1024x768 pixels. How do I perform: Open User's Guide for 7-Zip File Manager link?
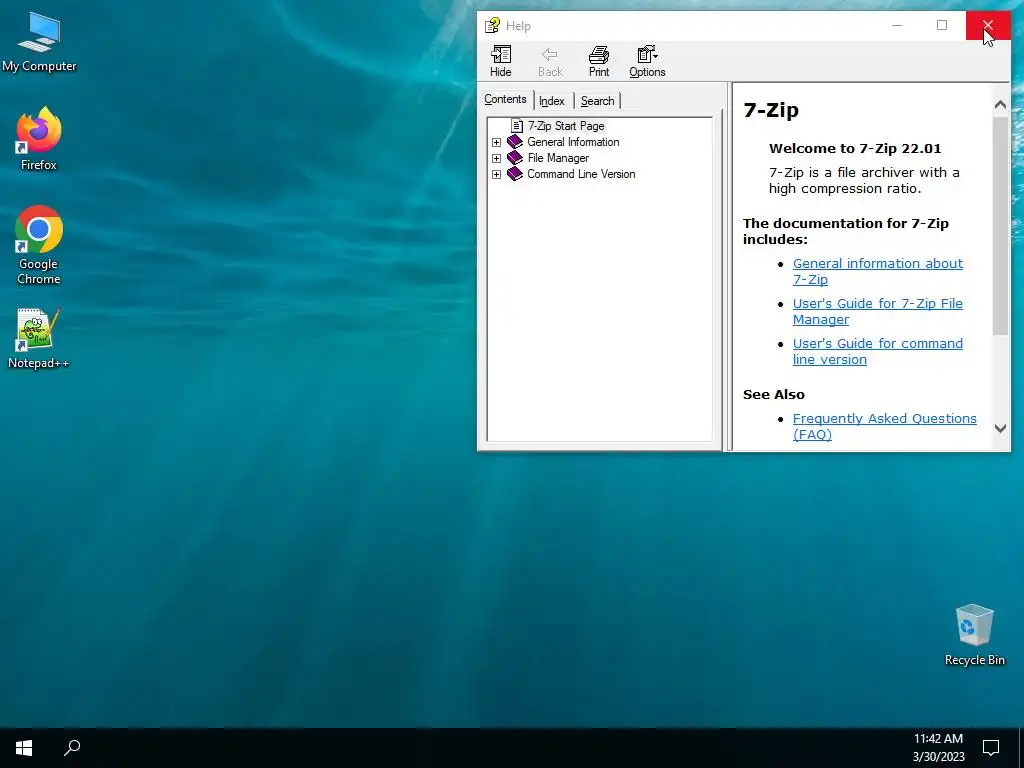[878, 312]
